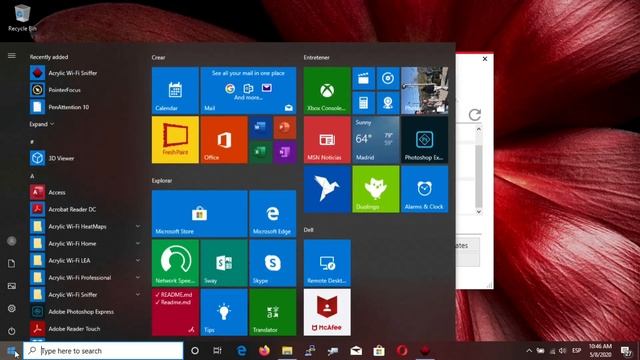Launch 3D Viewer from the app list
Image resolution: width=640 pixels, height=360 pixels.
tap(85, 158)
